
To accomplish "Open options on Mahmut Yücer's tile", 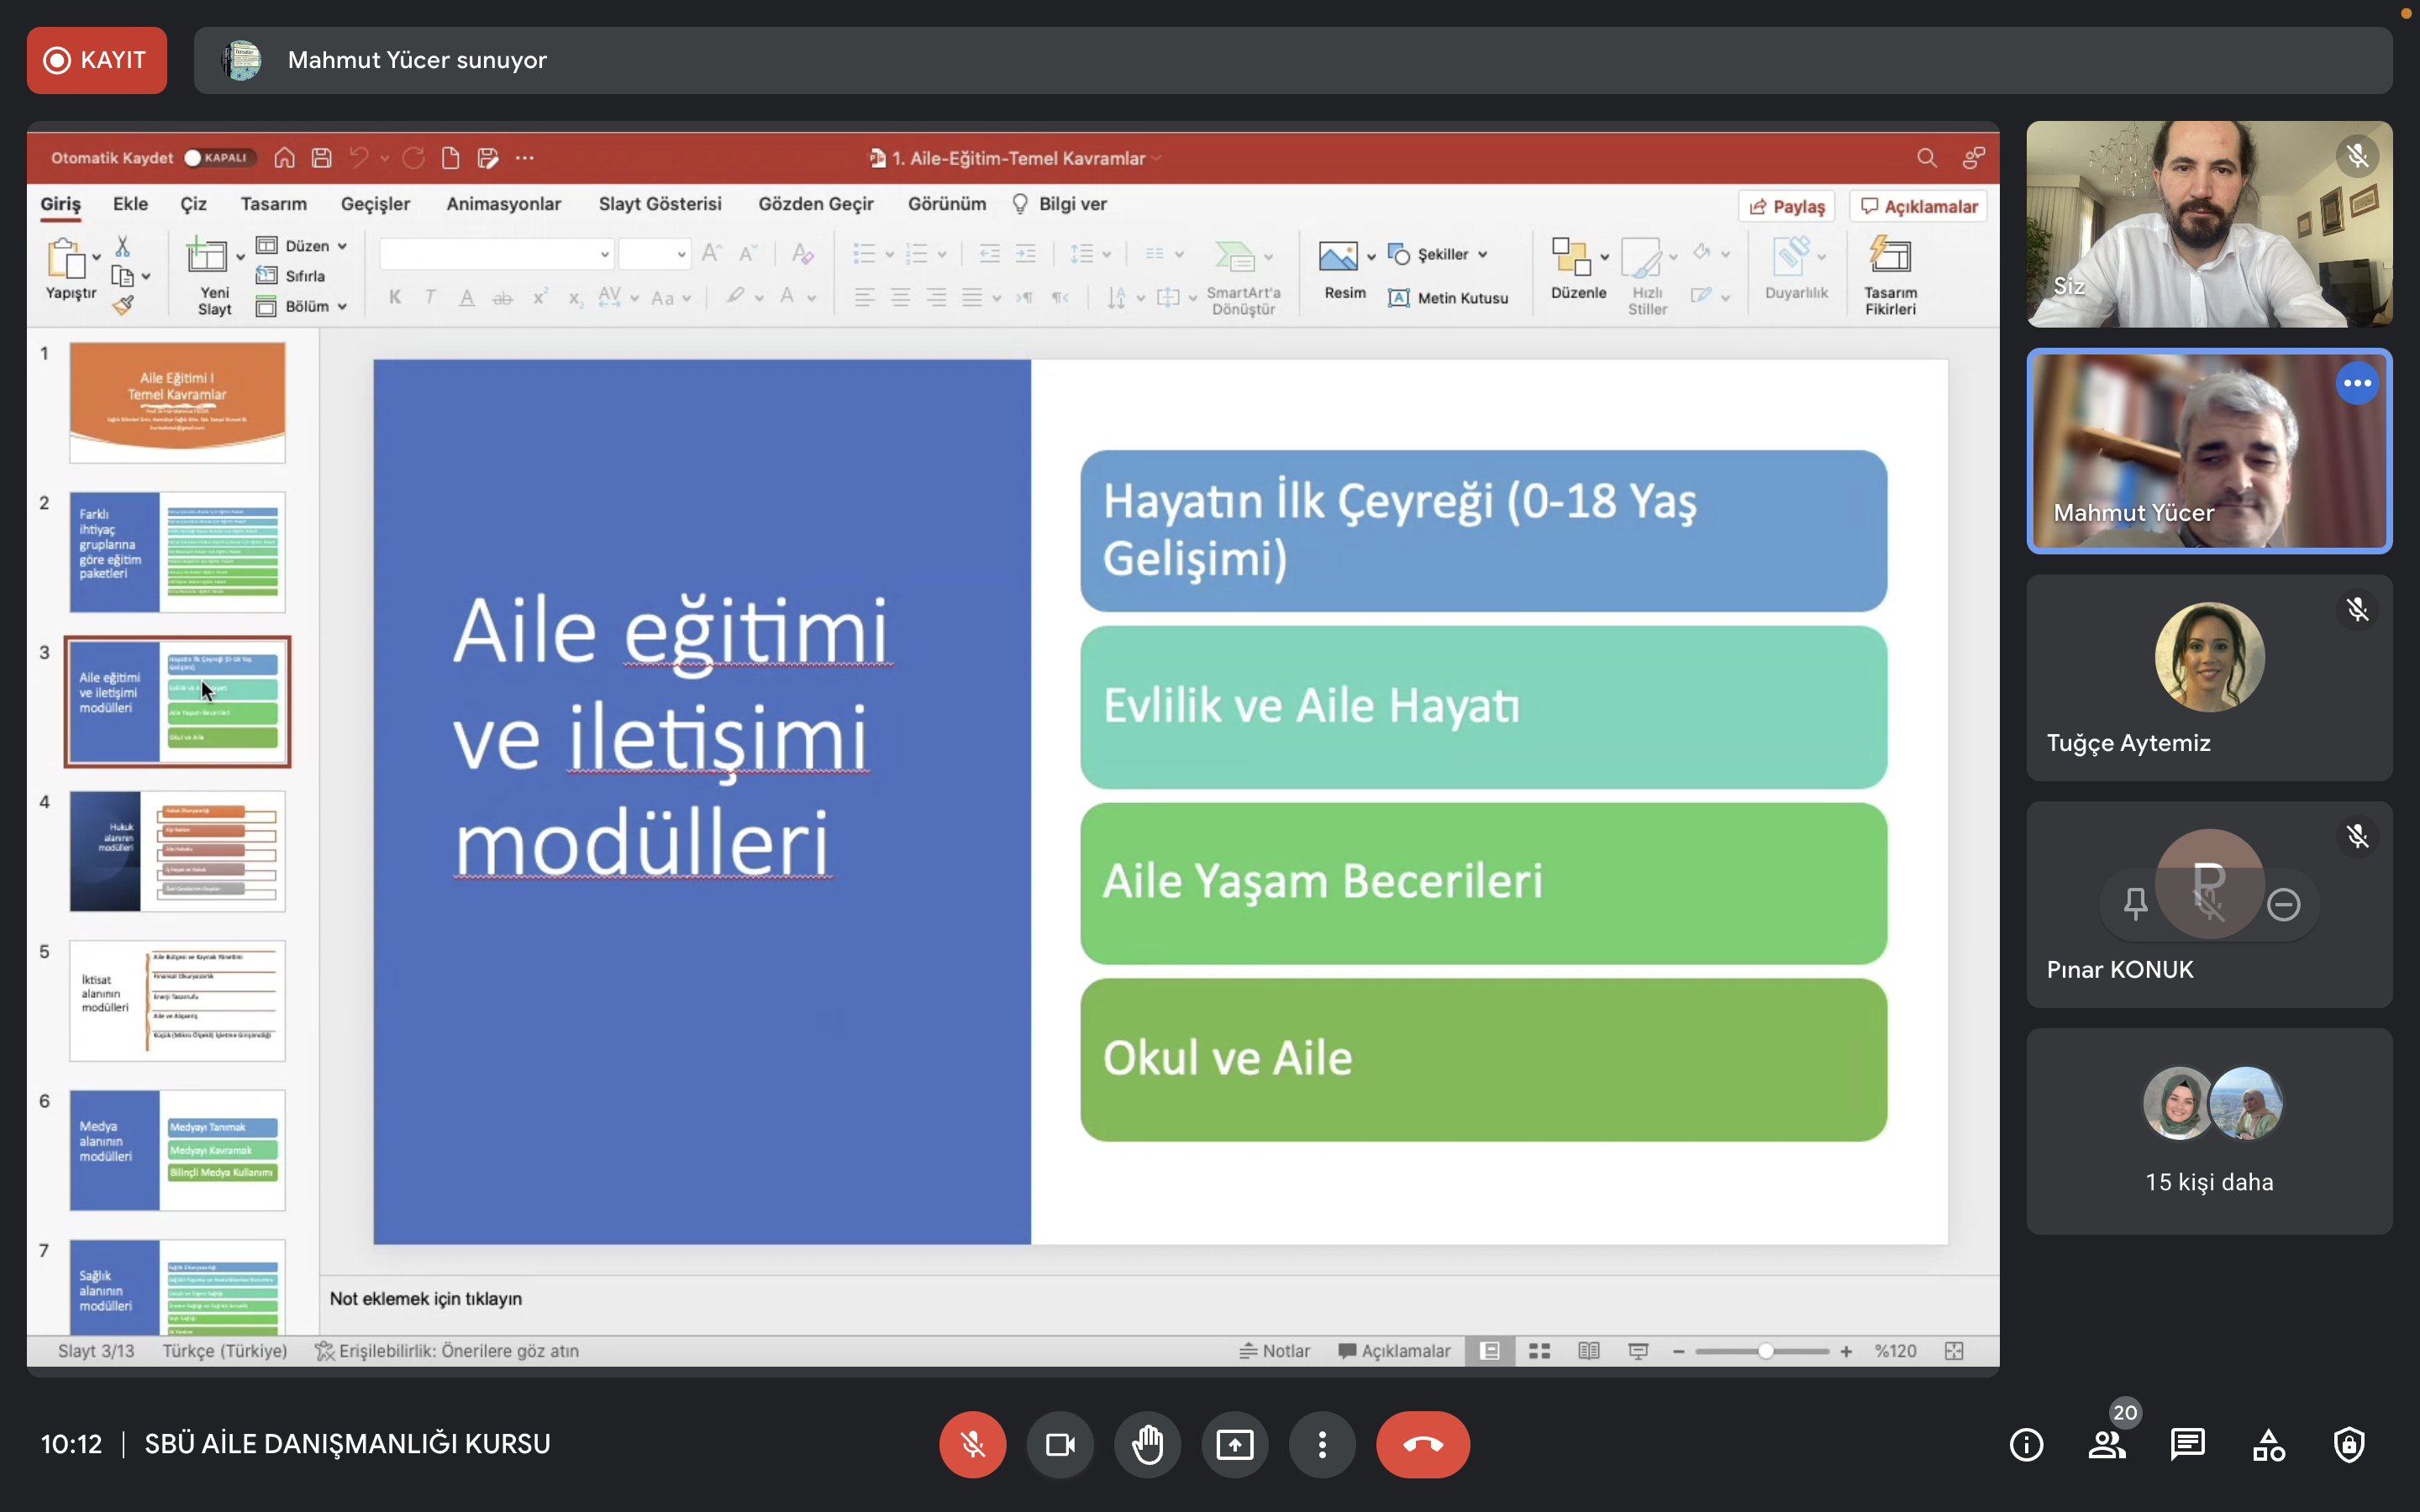I will pyautogui.click(x=2357, y=383).
